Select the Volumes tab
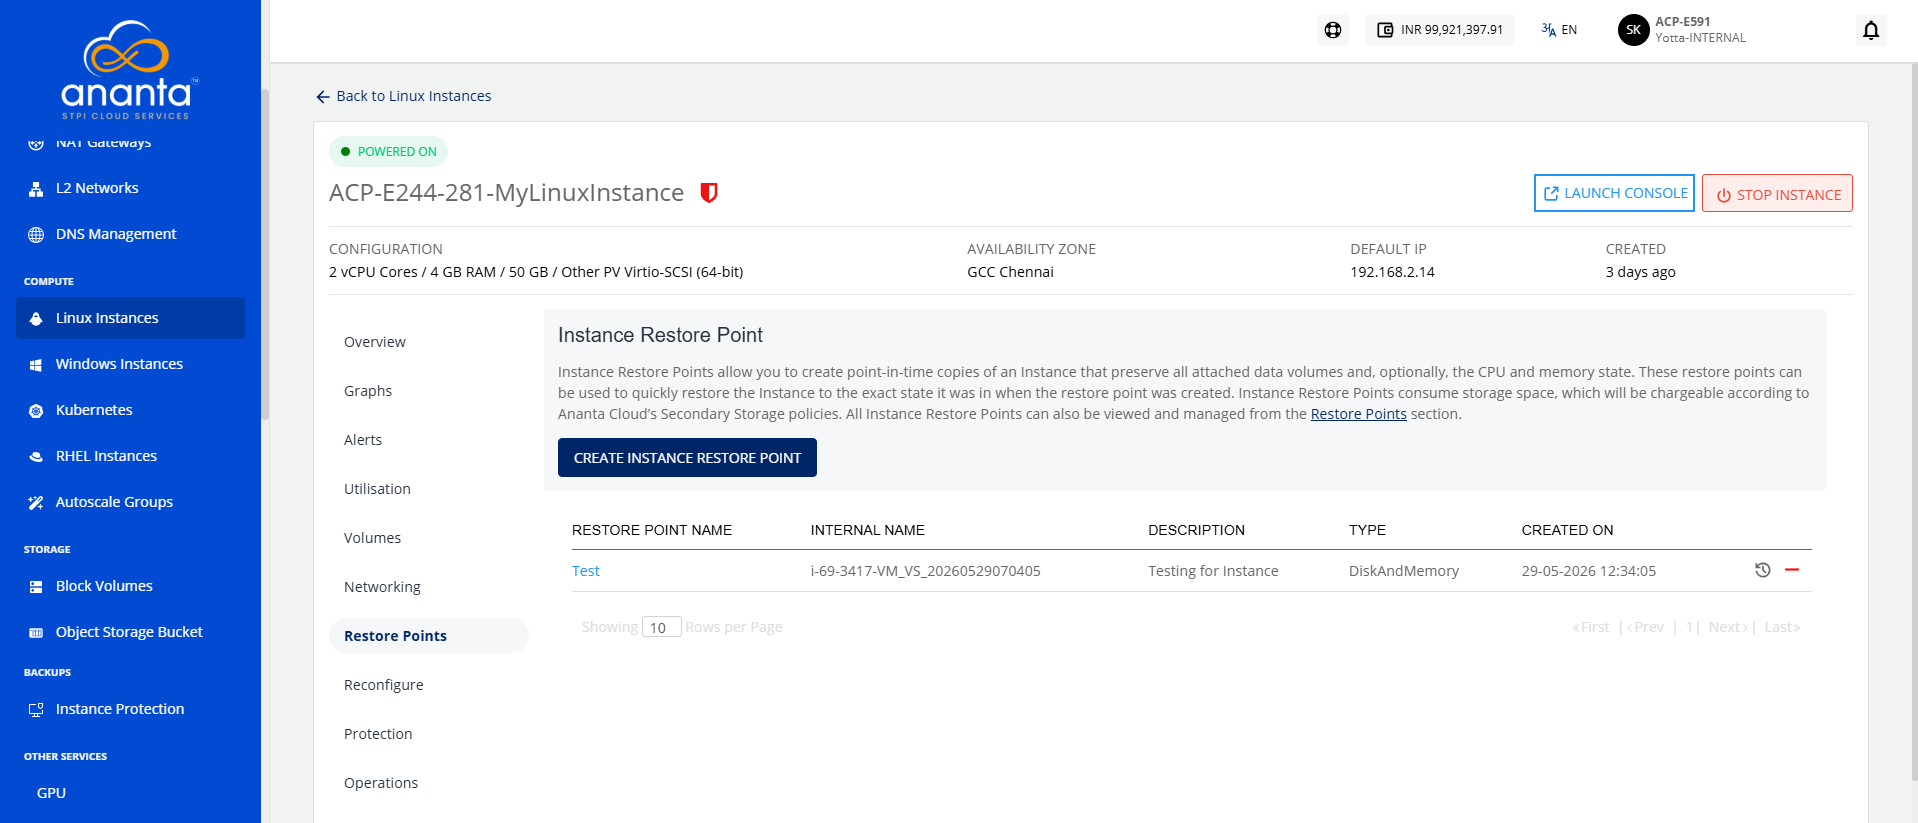Image resolution: width=1918 pixels, height=823 pixels. click(372, 538)
